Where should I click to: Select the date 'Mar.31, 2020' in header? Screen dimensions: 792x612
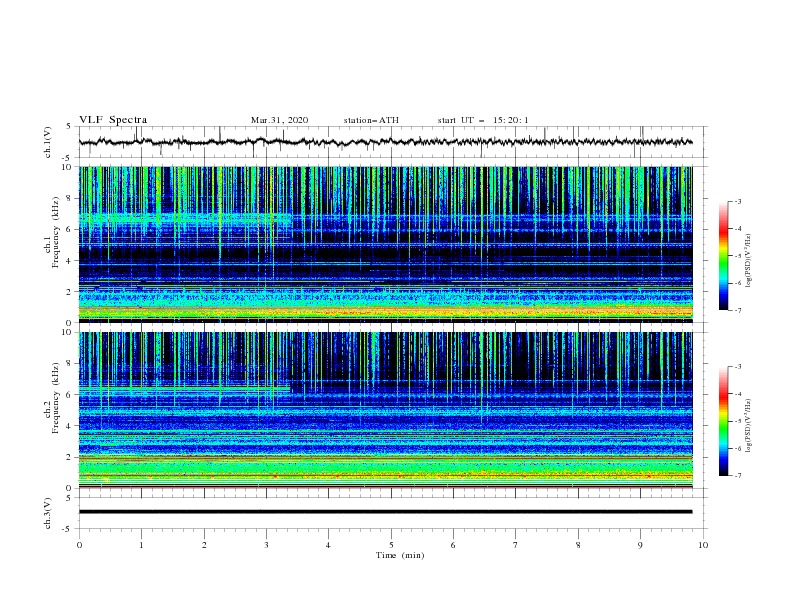pos(279,120)
